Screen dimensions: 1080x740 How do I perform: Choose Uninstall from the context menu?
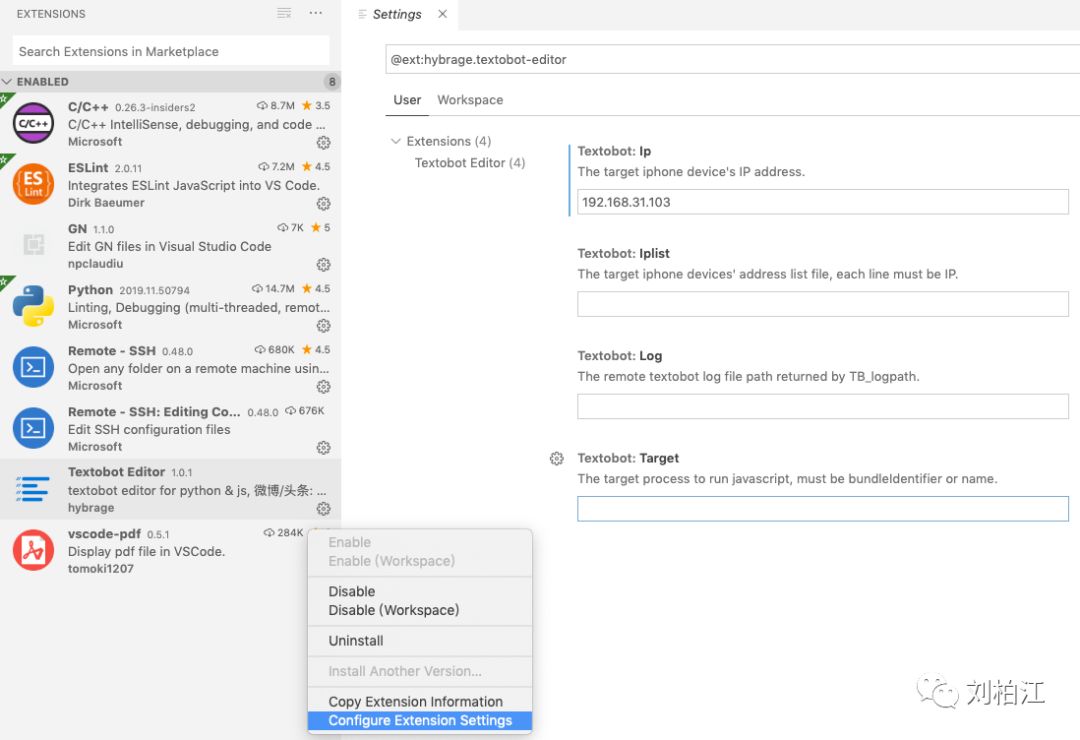pyautogui.click(x=419, y=641)
